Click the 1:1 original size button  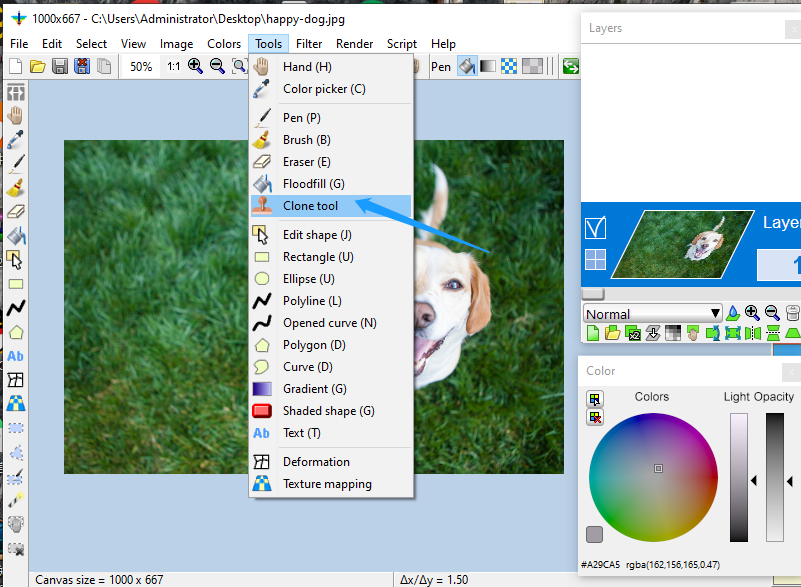tap(174, 67)
